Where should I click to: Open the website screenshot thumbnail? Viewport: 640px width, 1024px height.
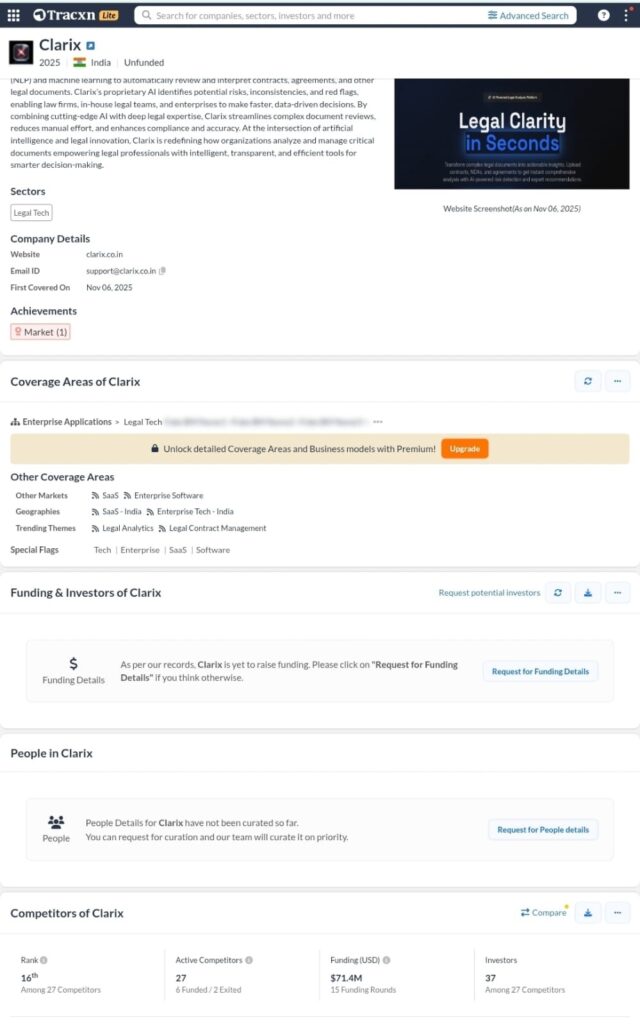tap(512, 133)
